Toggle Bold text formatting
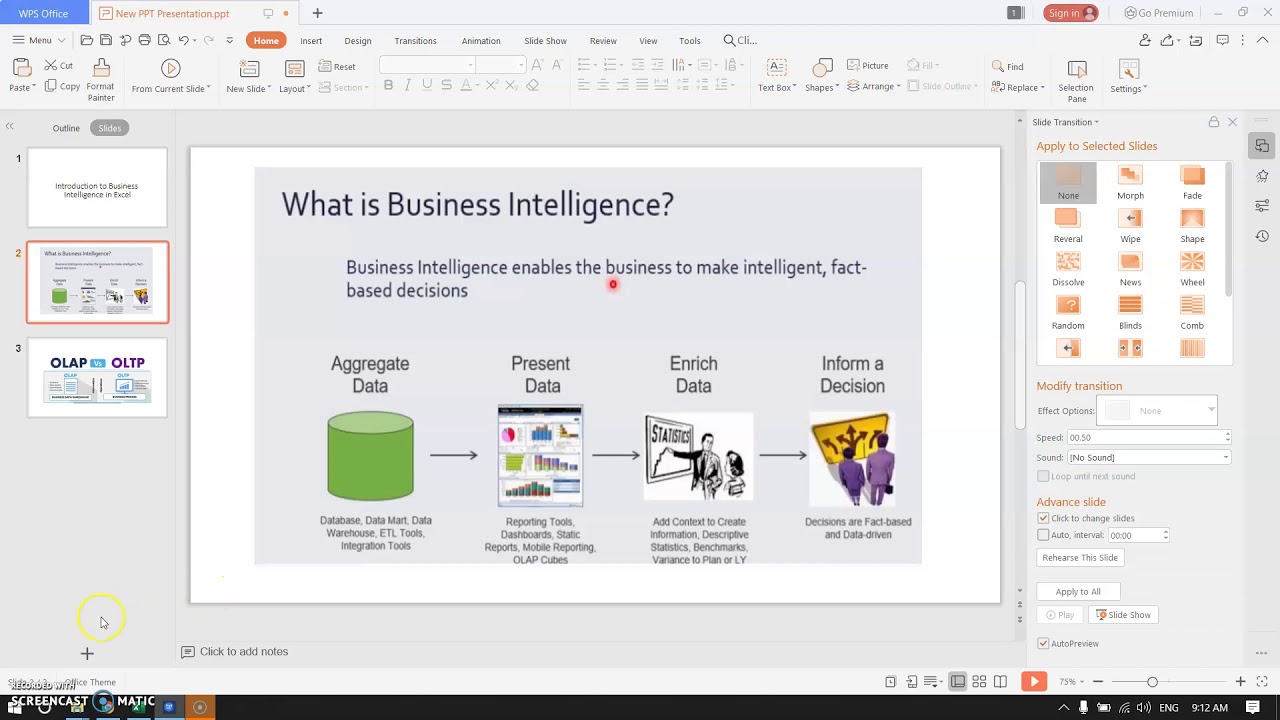Image resolution: width=1280 pixels, height=720 pixels. tap(388, 85)
